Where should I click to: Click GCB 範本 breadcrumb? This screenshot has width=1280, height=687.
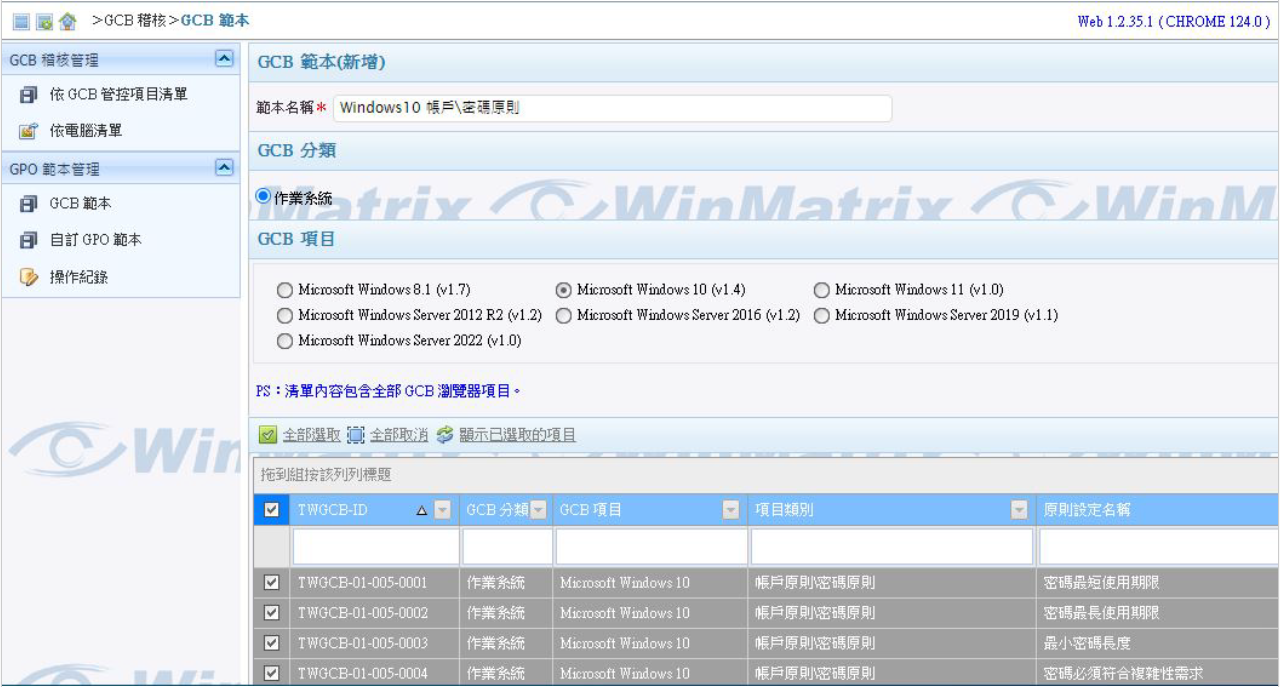(215, 20)
